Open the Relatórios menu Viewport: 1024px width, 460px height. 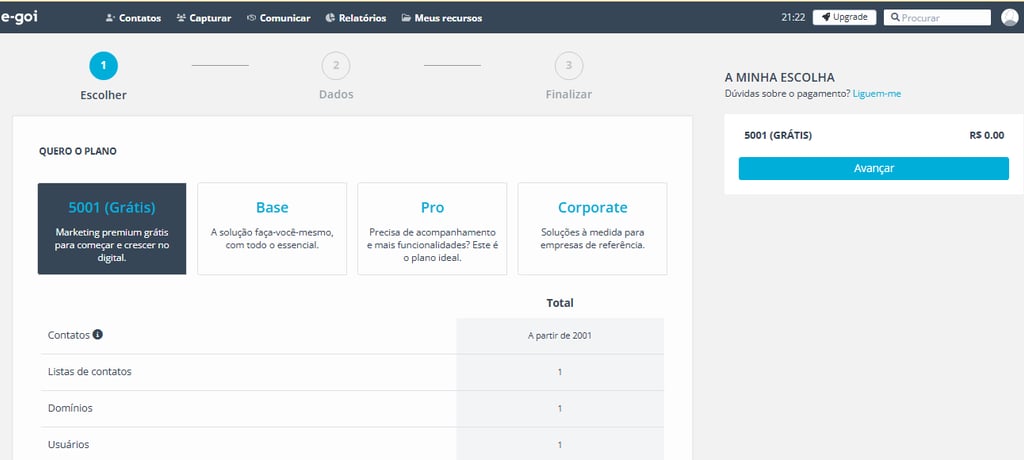(x=356, y=18)
